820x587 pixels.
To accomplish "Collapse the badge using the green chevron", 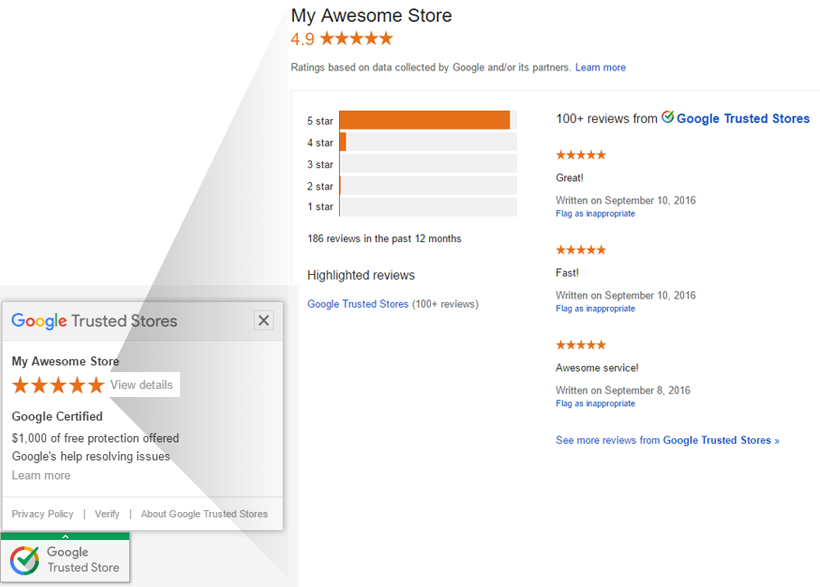I will [65, 537].
